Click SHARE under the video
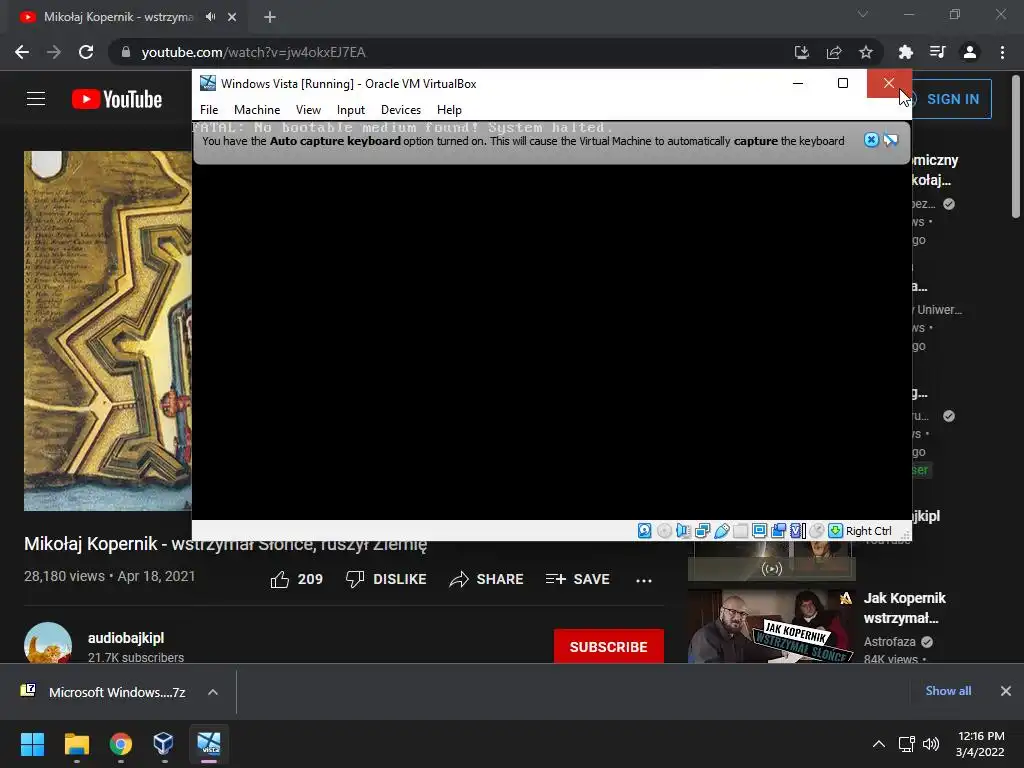This screenshot has height=768, width=1024. tap(487, 579)
